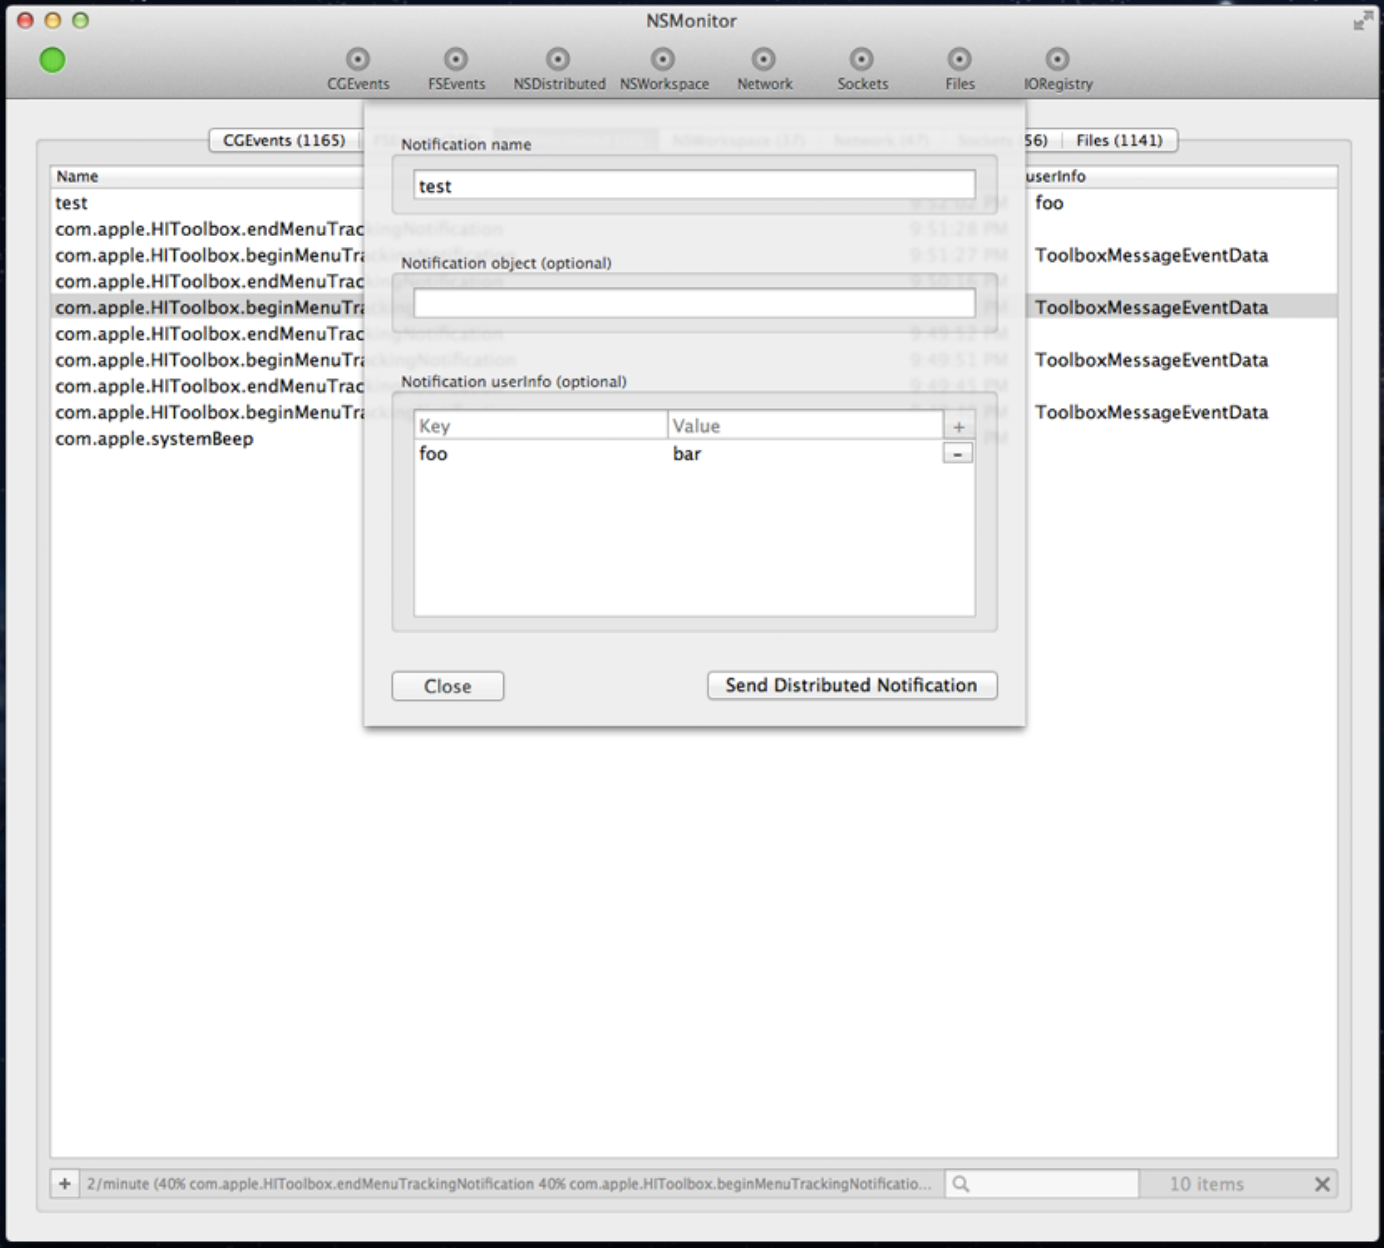Click the plus button to add userInfo row

tap(959, 424)
